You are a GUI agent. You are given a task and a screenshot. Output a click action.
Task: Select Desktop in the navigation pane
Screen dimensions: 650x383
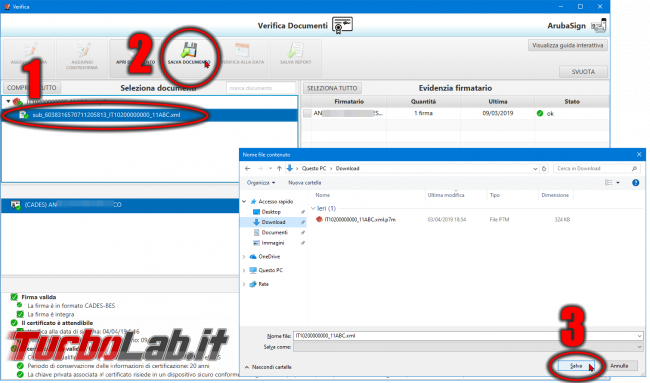point(271,212)
